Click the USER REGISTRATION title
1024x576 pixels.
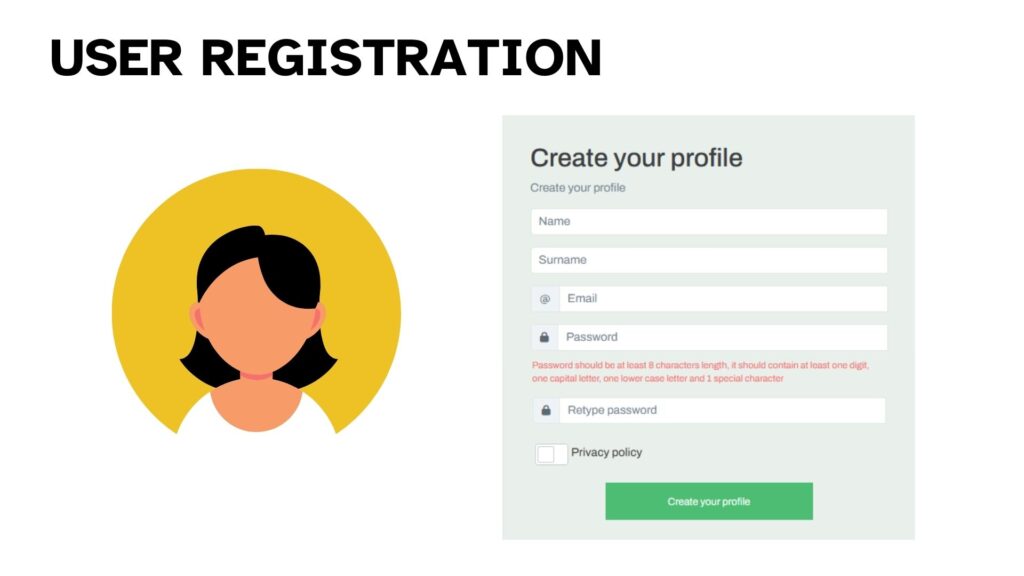tap(326, 57)
